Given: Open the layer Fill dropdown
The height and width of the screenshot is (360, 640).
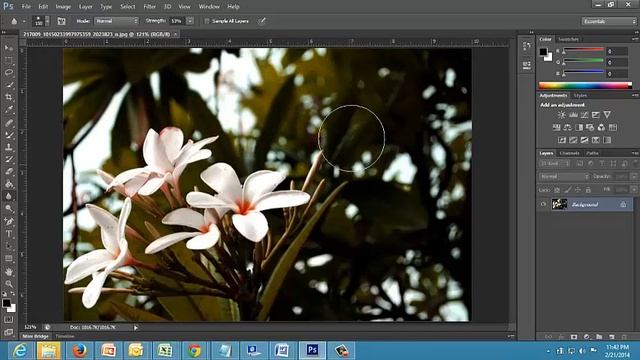Looking at the screenshot, I should point(634,190).
